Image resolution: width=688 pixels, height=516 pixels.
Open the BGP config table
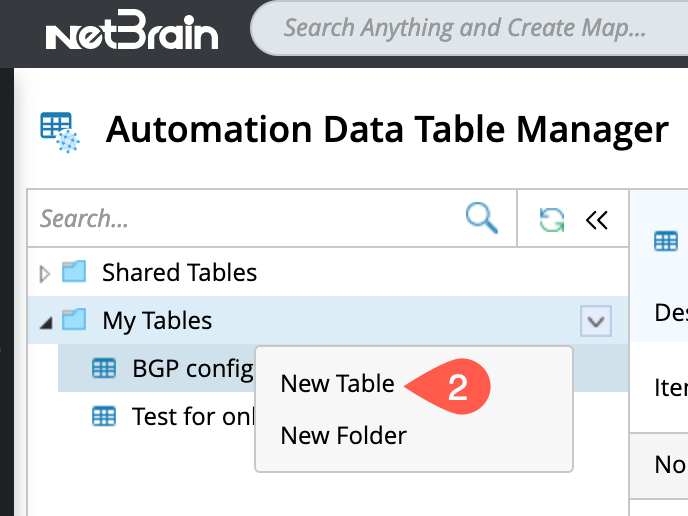[192, 368]
